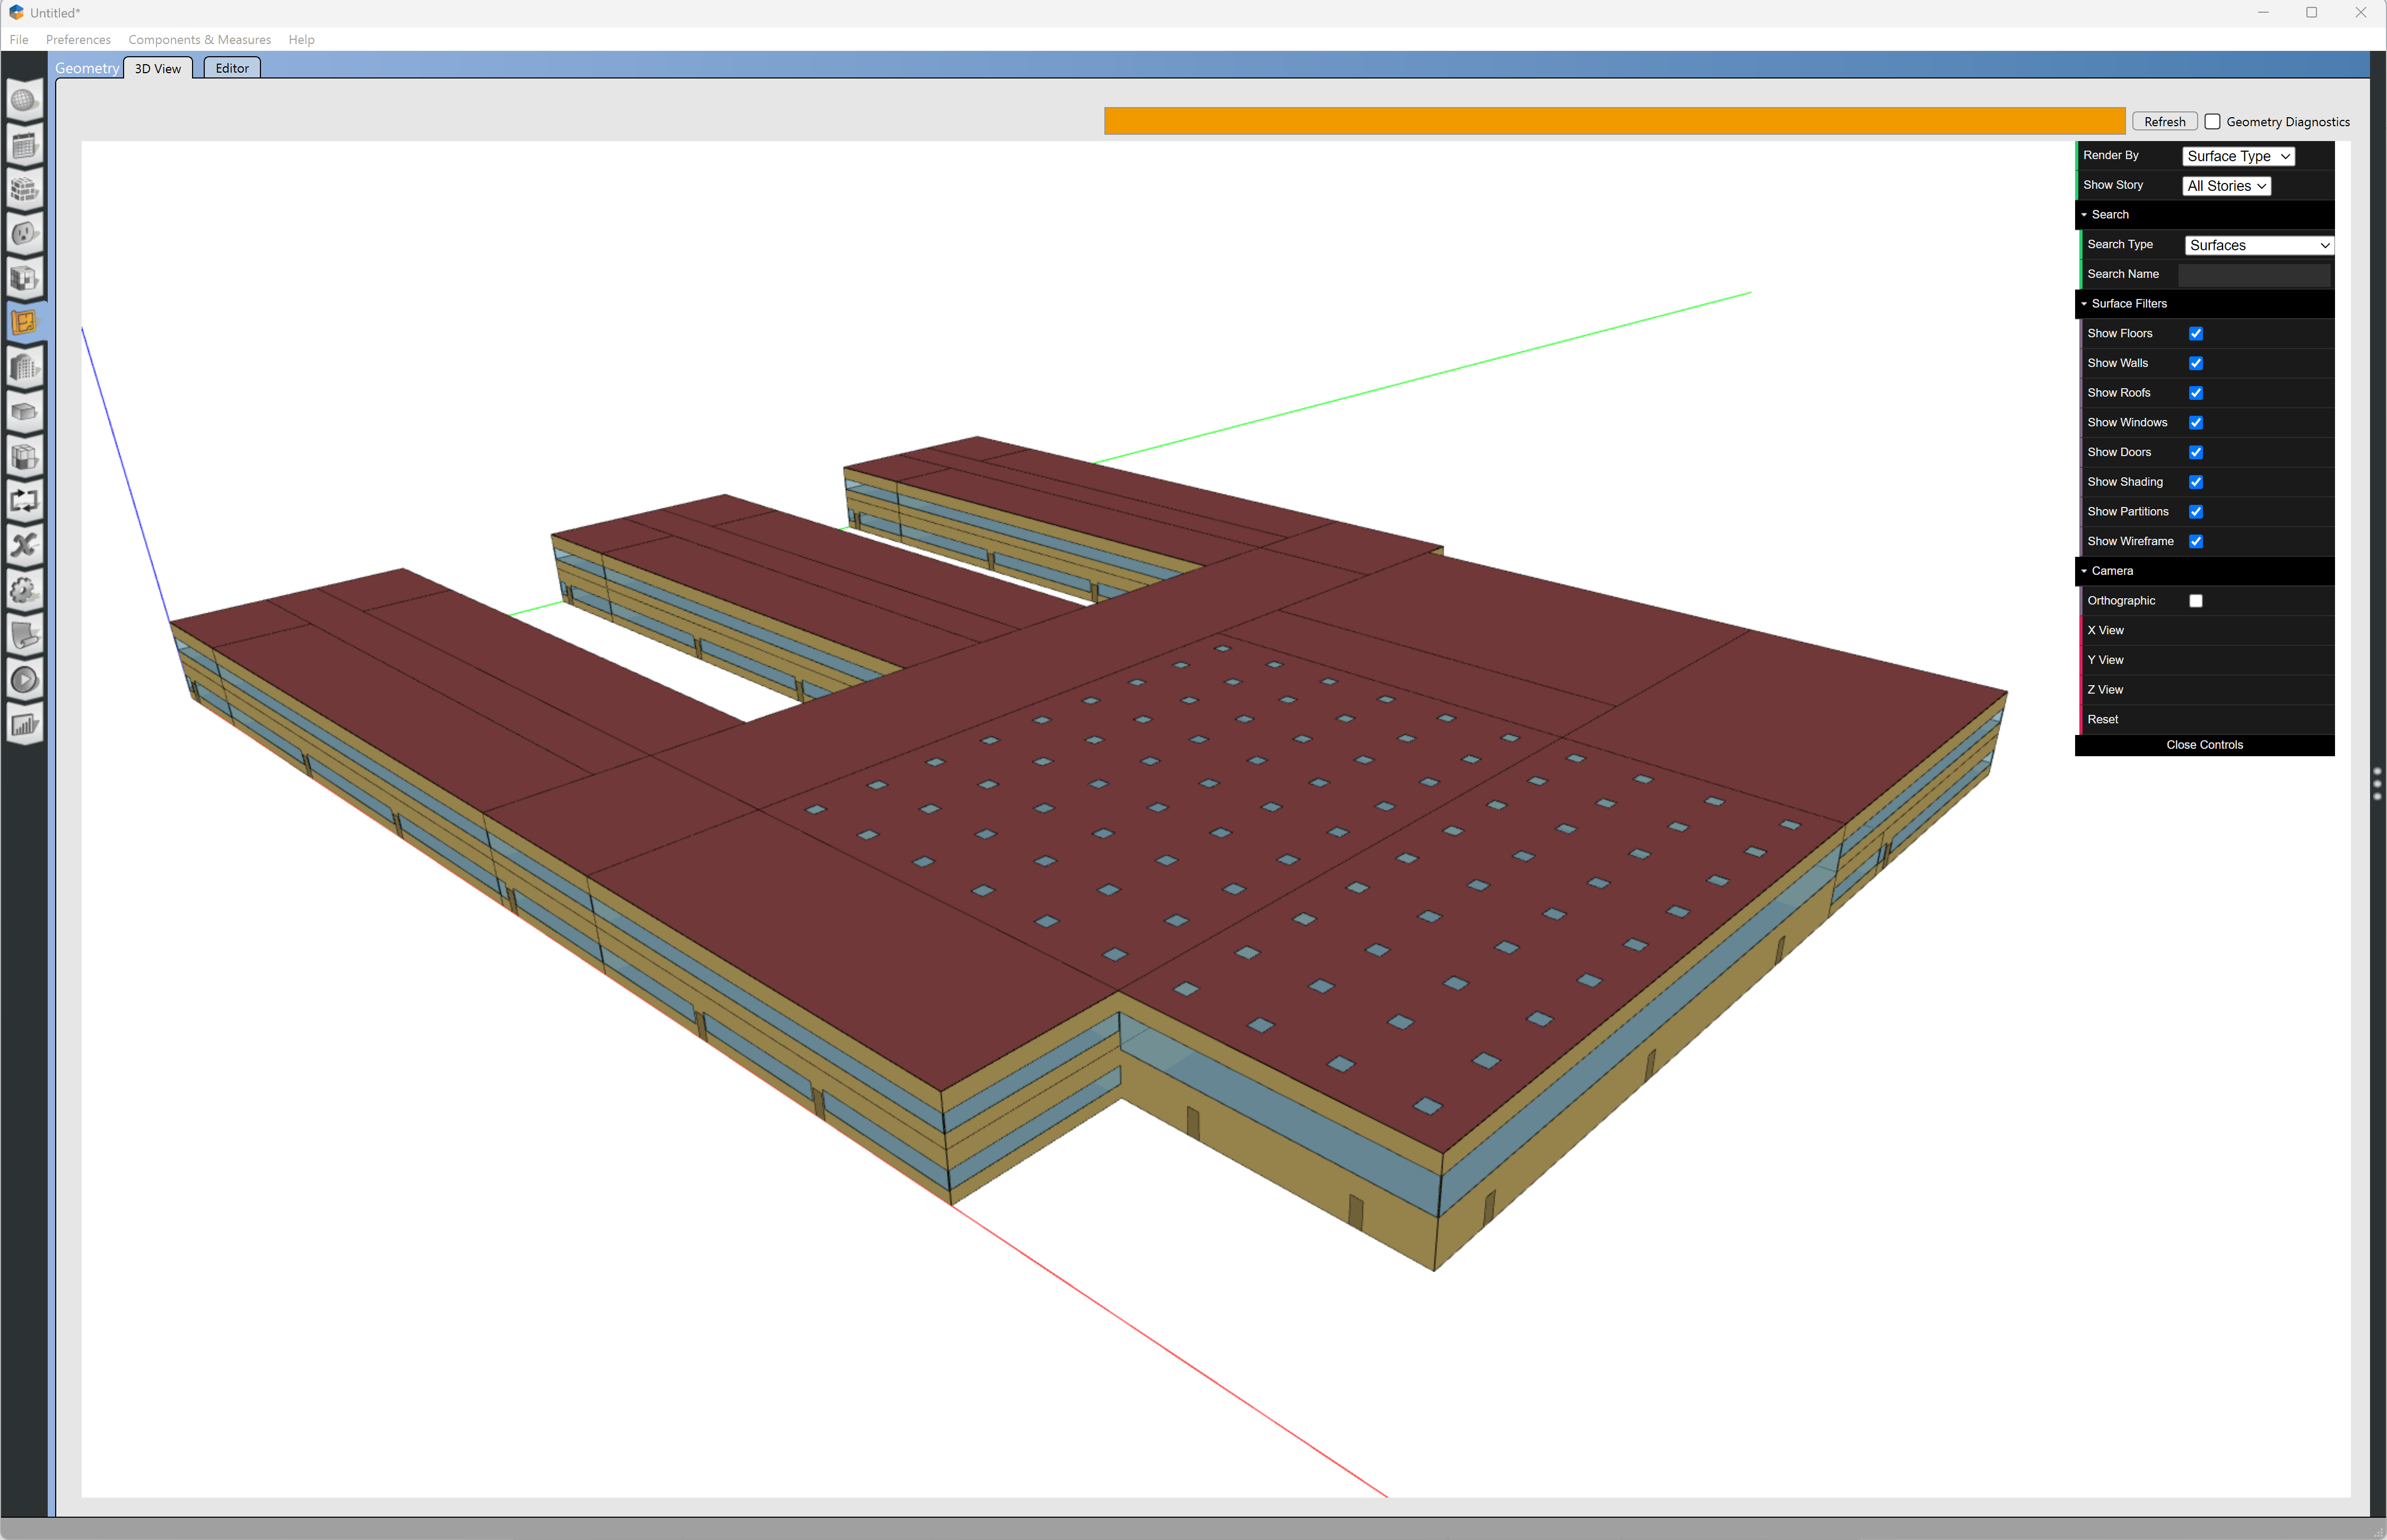Viewport: 2387px width, 1540px height.
Task: Collapse the Surface Filters section
Action: click(x=2128, y=304)
